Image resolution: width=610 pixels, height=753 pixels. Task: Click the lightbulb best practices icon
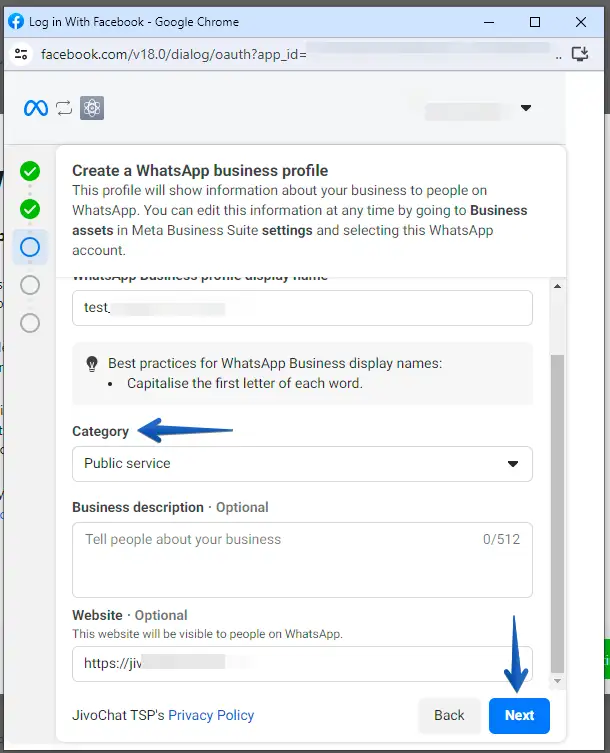(x=93, y=362)
